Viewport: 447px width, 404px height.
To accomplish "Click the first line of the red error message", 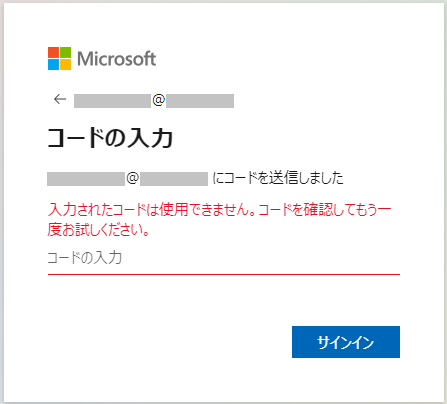I will (x=219, y=210).
